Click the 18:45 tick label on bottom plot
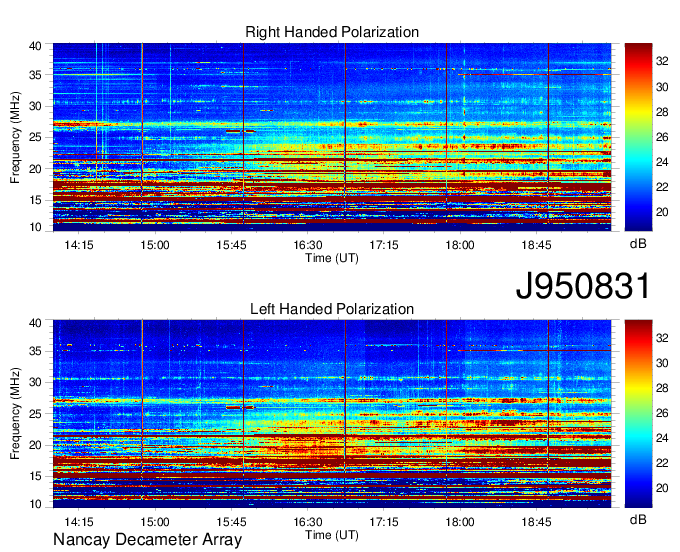680x552 pixels. click(536, 522)
